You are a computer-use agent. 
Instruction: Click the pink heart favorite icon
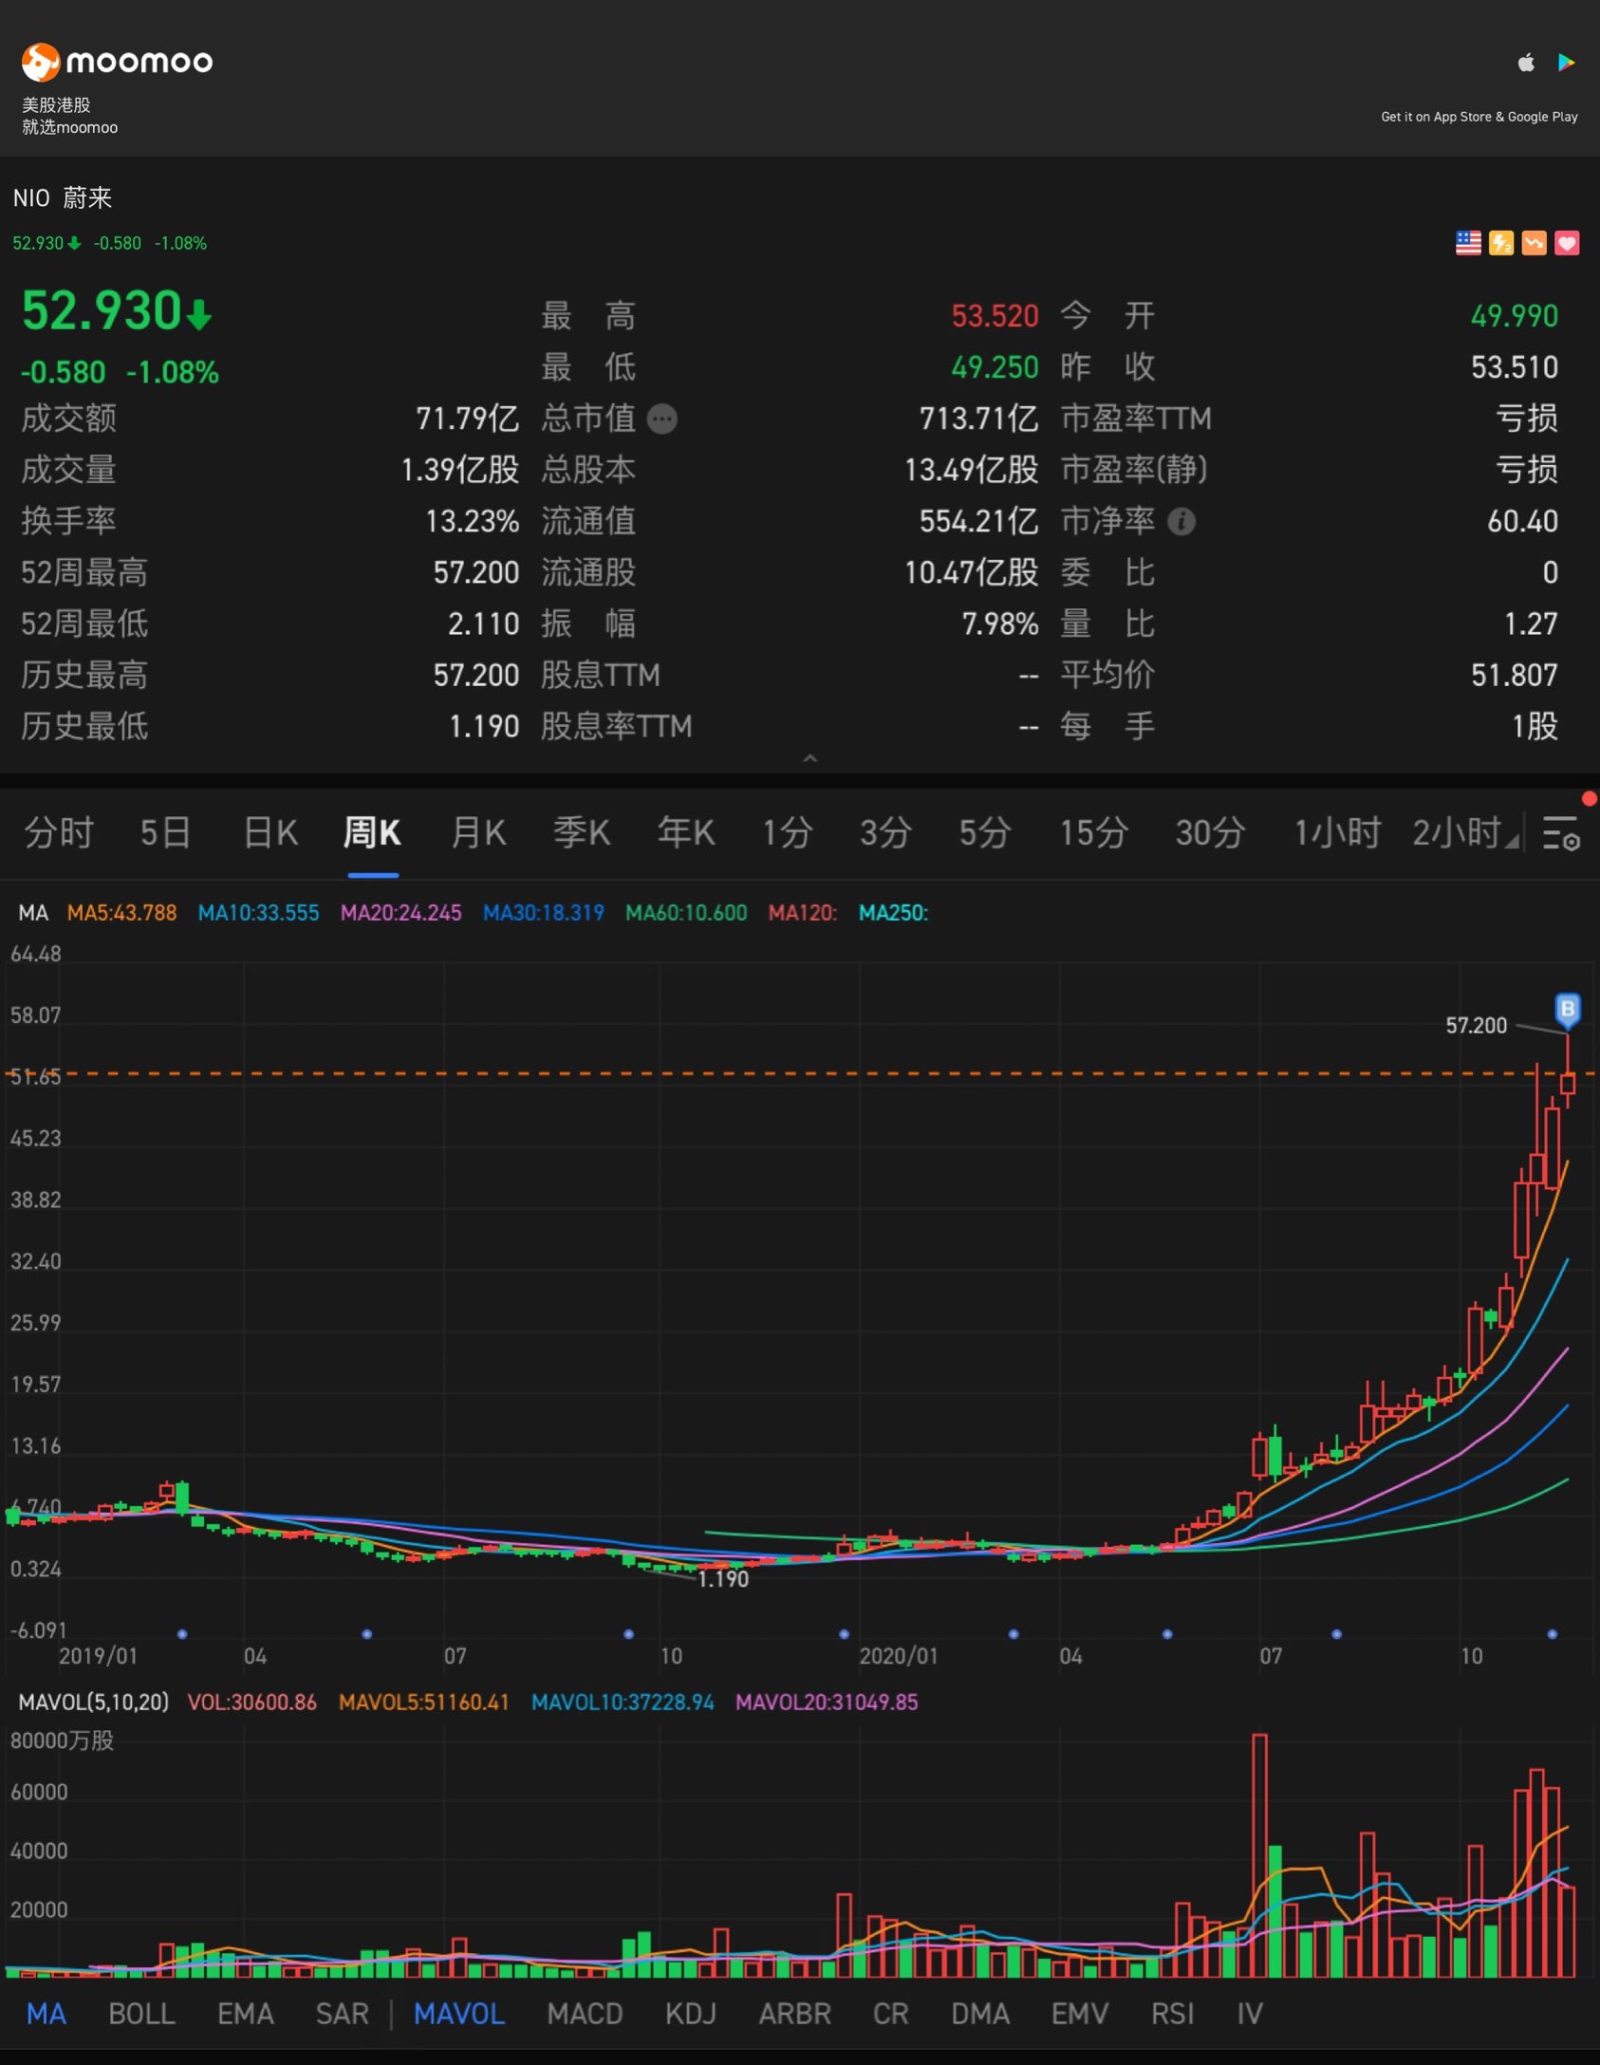(x=1567, y=243)
